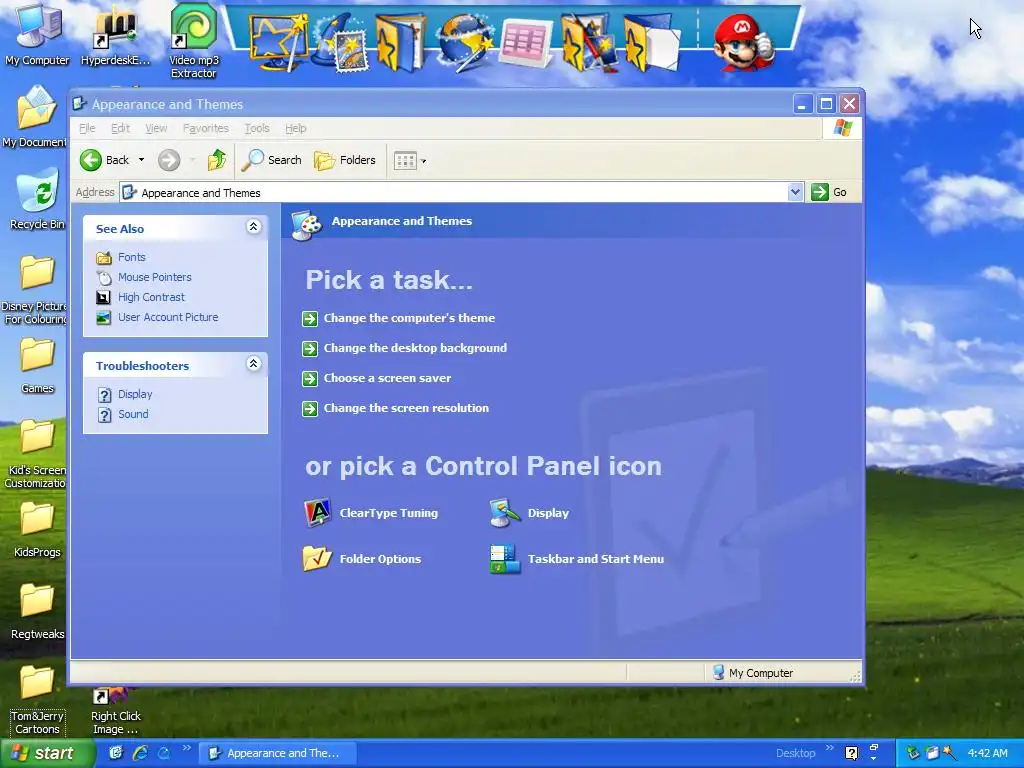The image size is (1024, 768).
Task: Open the View menu
Action: (x=156, y=129)
